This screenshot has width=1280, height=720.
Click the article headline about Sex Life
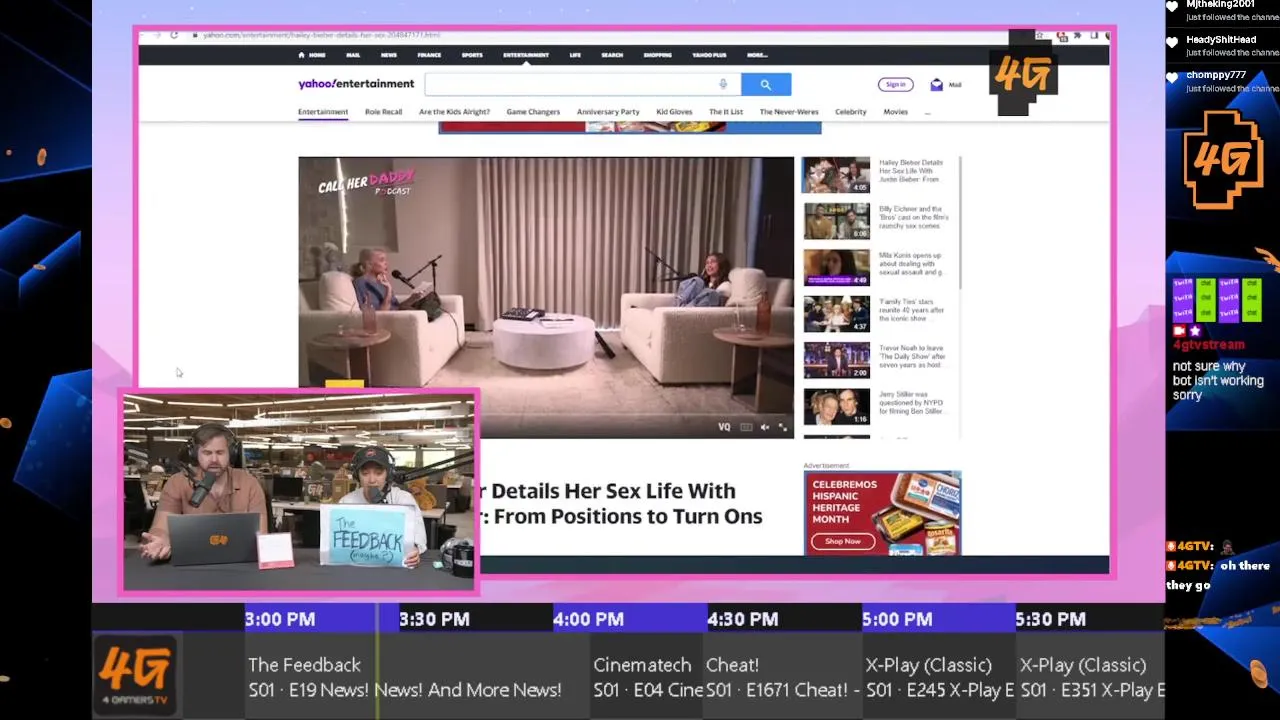[x=622, y=504]
